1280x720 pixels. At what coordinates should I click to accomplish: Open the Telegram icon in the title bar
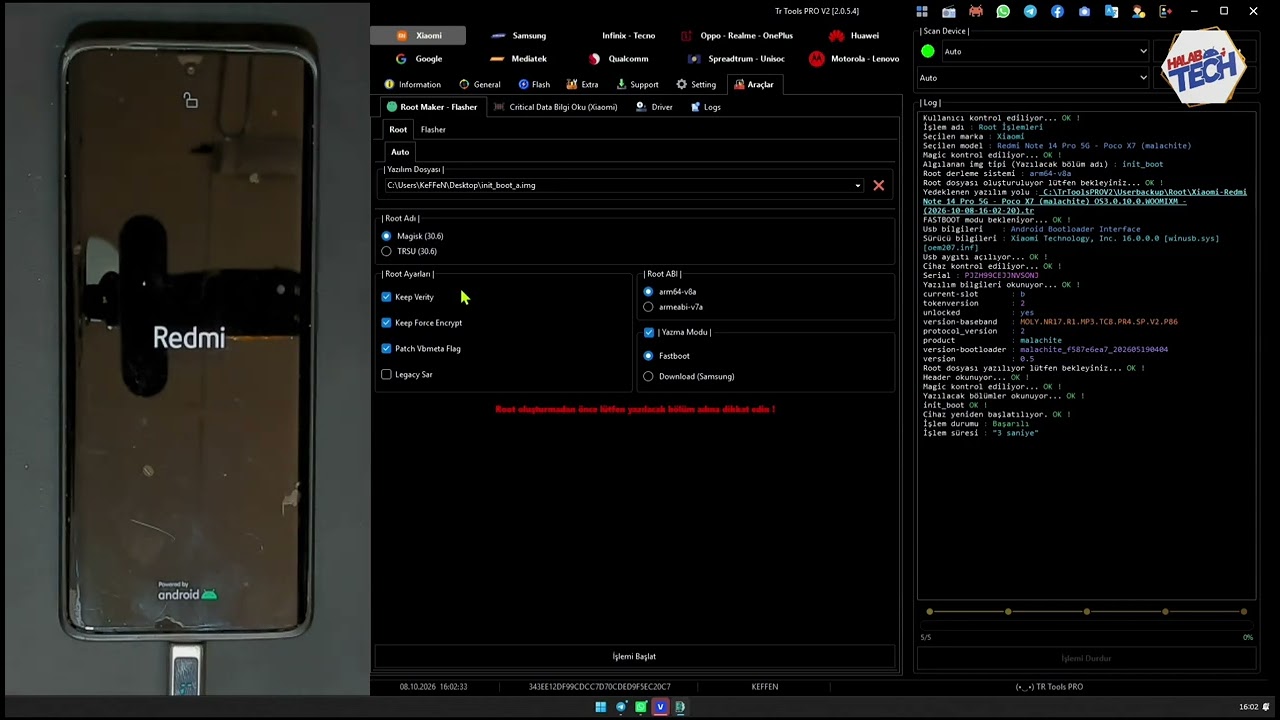coord(1030,11)
